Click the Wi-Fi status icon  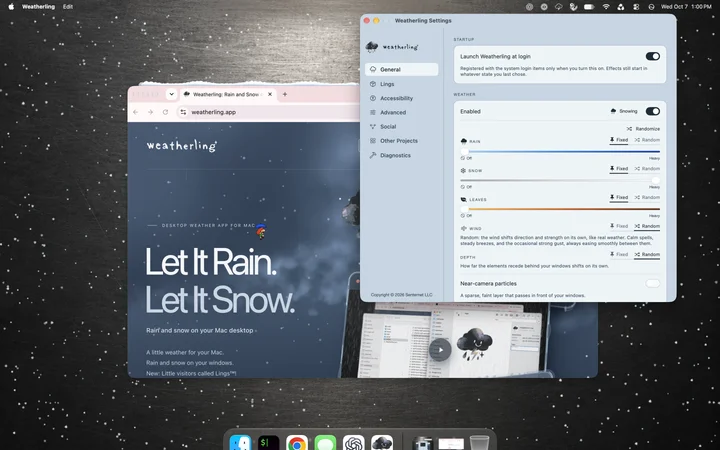coord(606,6)
